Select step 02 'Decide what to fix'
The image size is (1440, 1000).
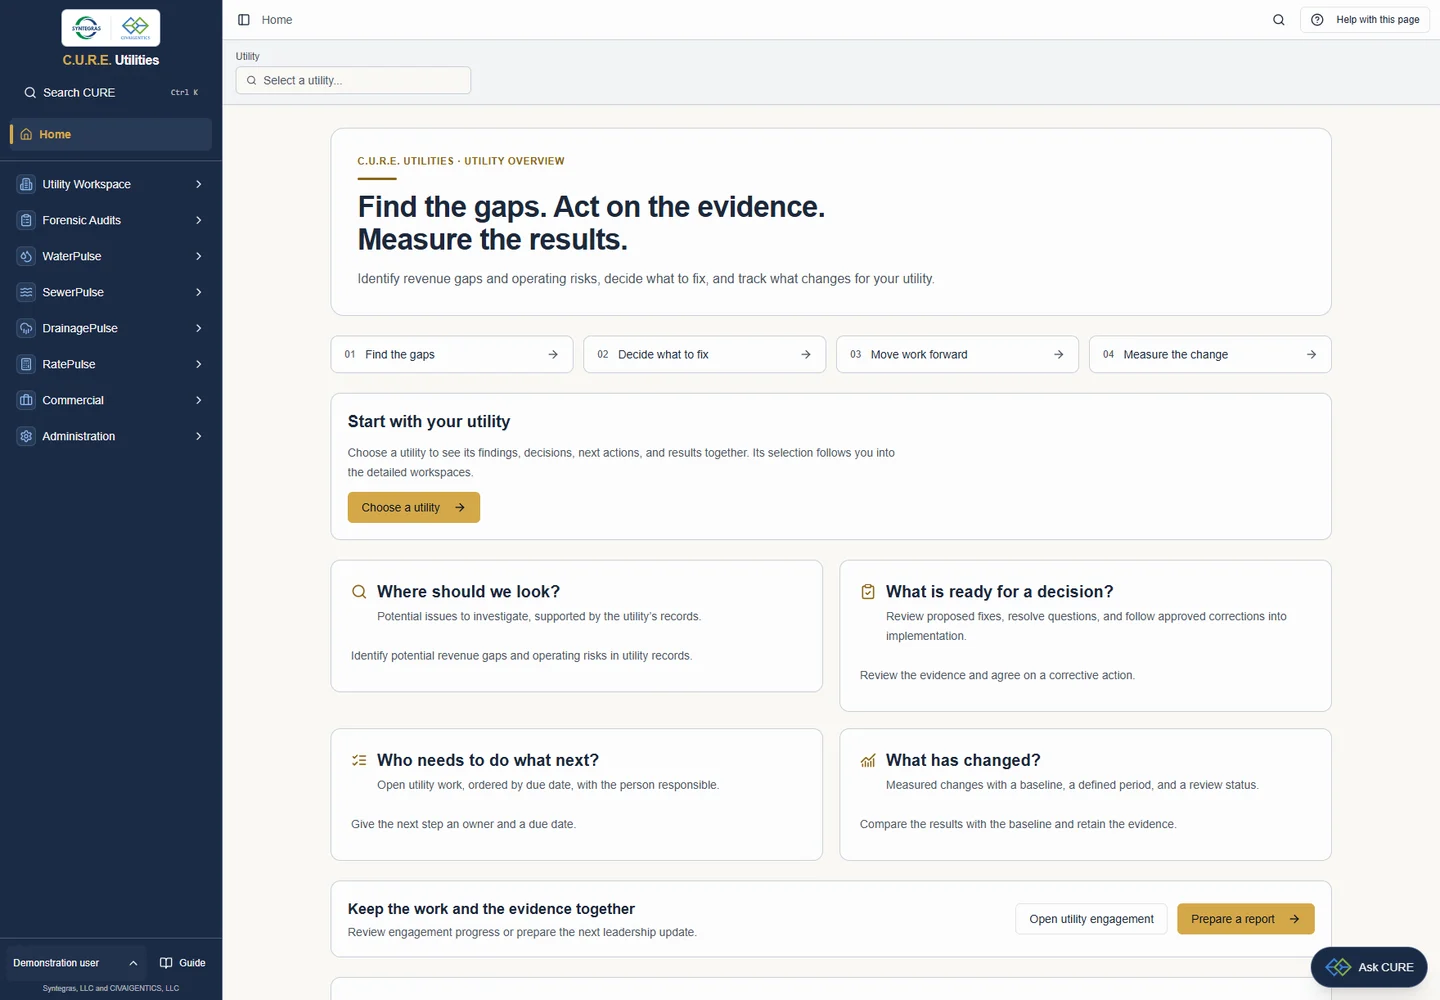[x=705, y=354]
